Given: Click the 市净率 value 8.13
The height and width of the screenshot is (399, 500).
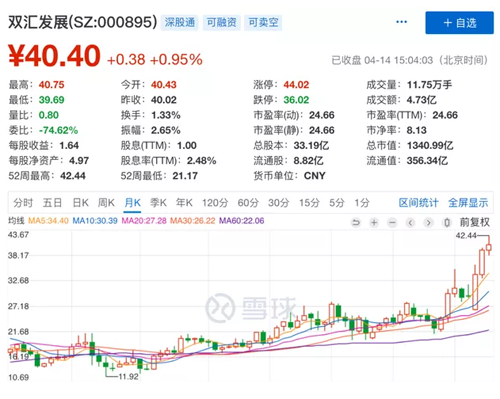Looking at the screenshot, I should (x=417, y=130).
